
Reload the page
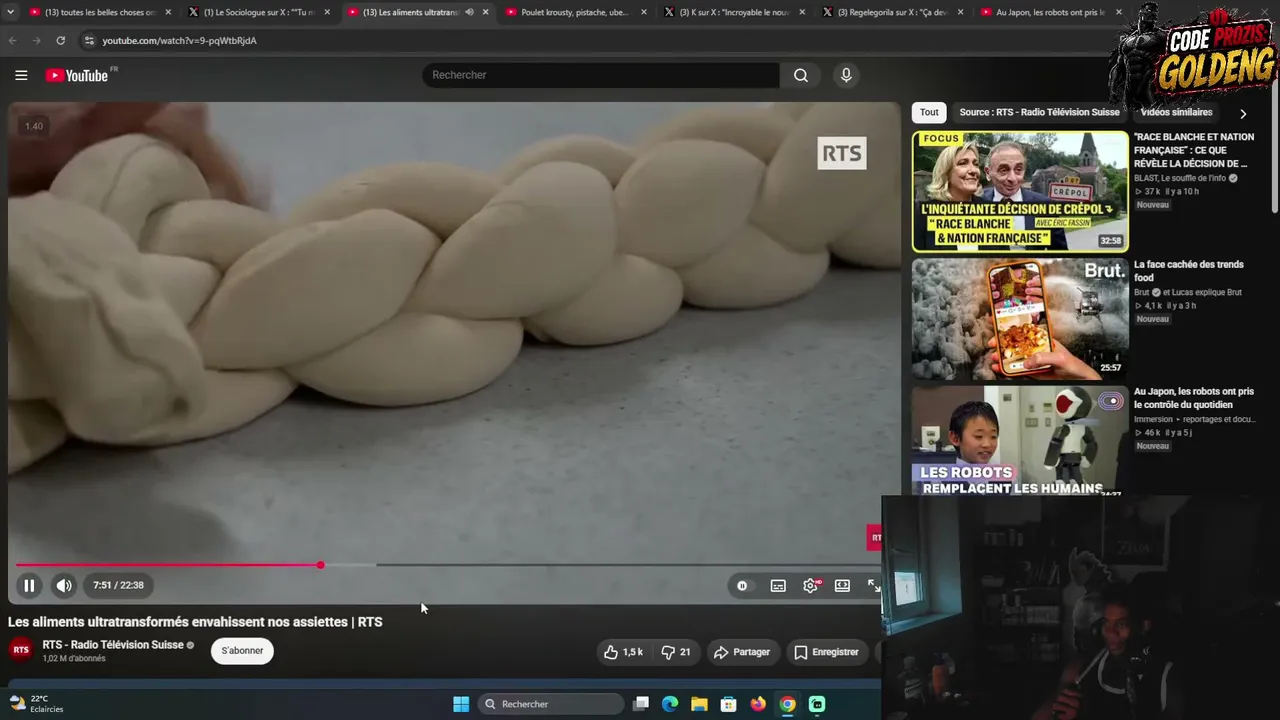pyautogui.click(x=60, y=40)
